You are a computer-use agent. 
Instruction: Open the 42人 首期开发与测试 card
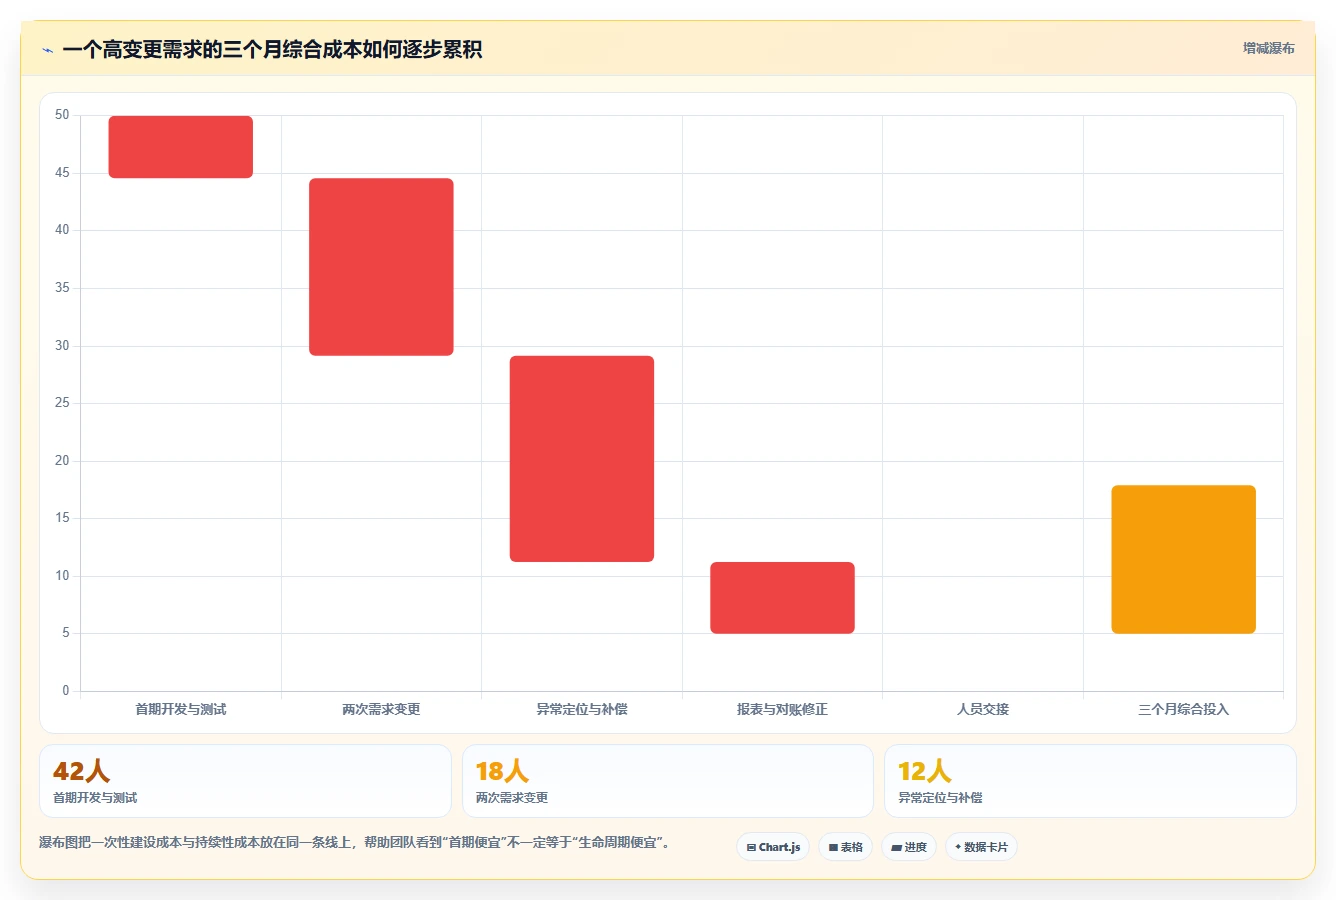click(245, 781)
